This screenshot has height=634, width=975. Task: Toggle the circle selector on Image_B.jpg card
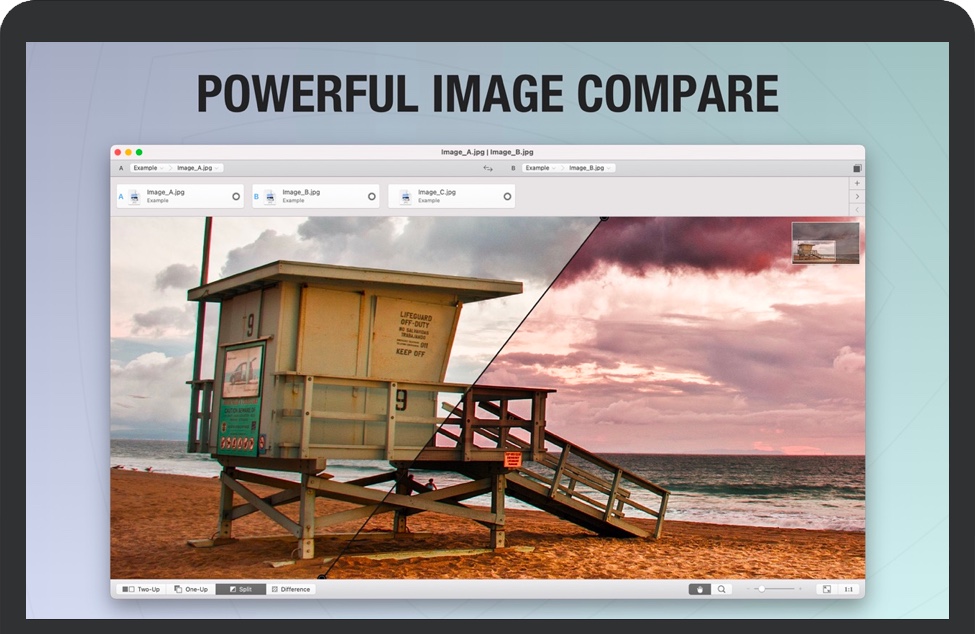point(372,196)
